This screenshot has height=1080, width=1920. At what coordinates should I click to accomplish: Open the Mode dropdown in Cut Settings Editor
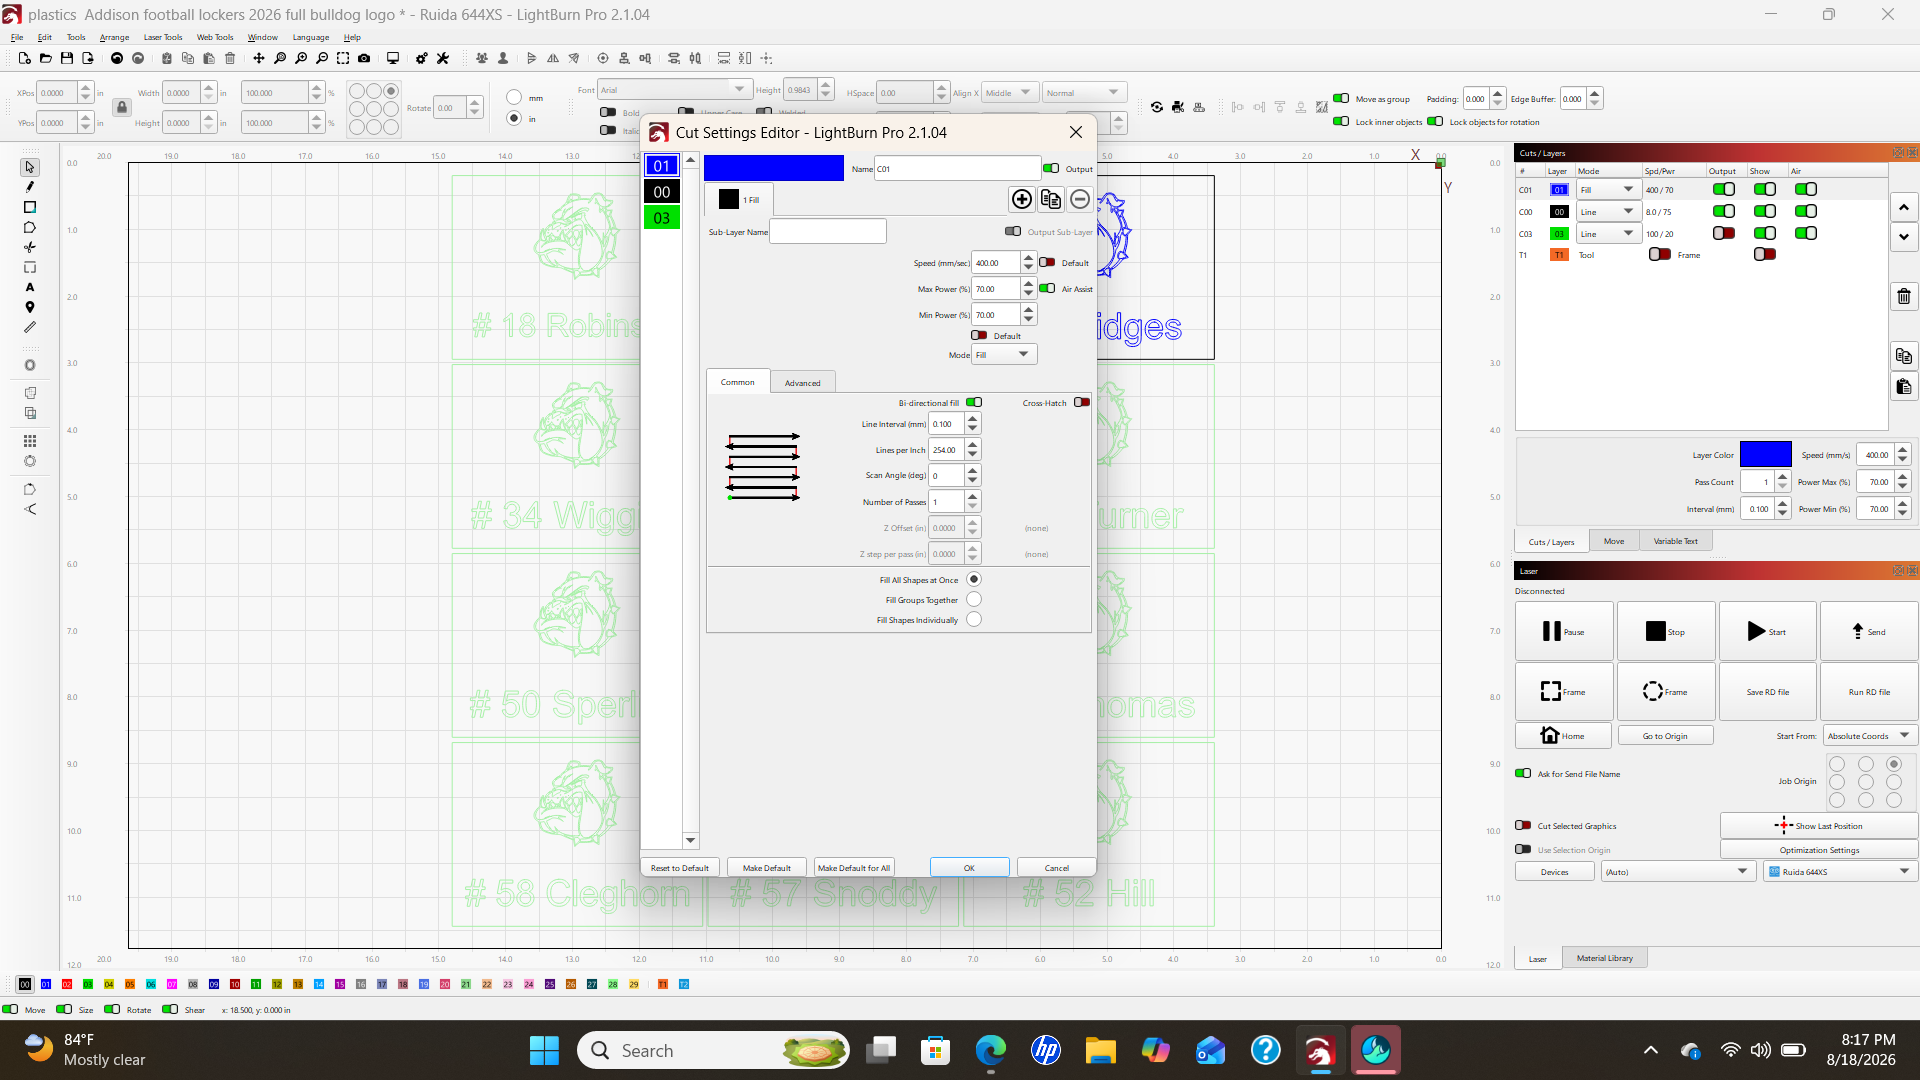[1004, 354]
